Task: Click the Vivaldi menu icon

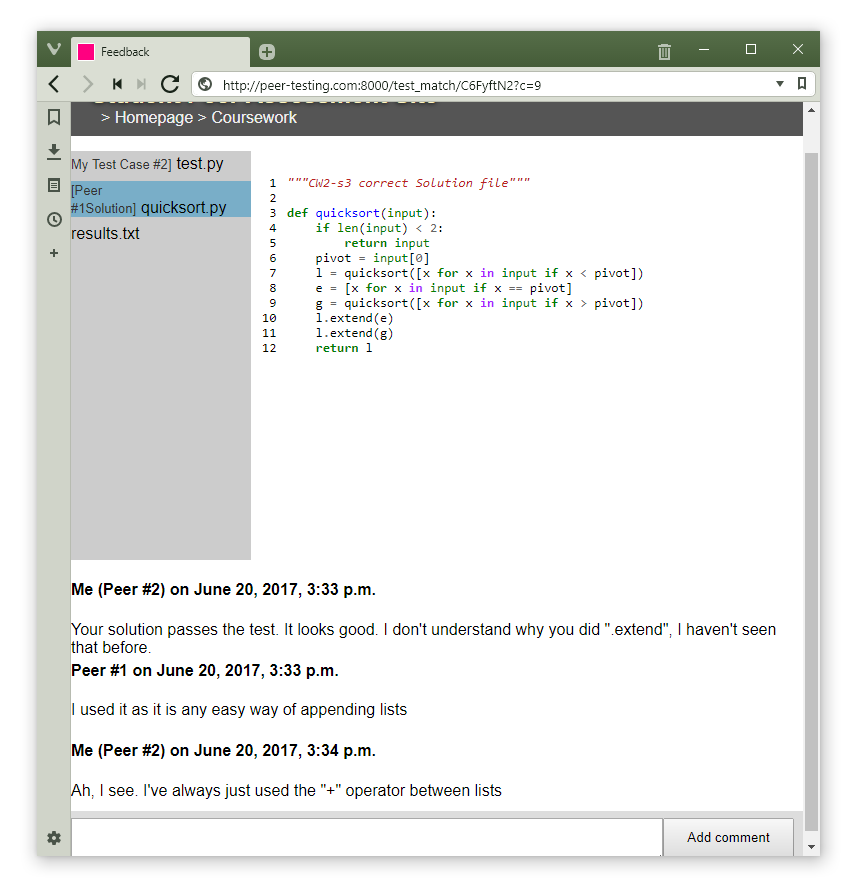Action: click(54, 49)
